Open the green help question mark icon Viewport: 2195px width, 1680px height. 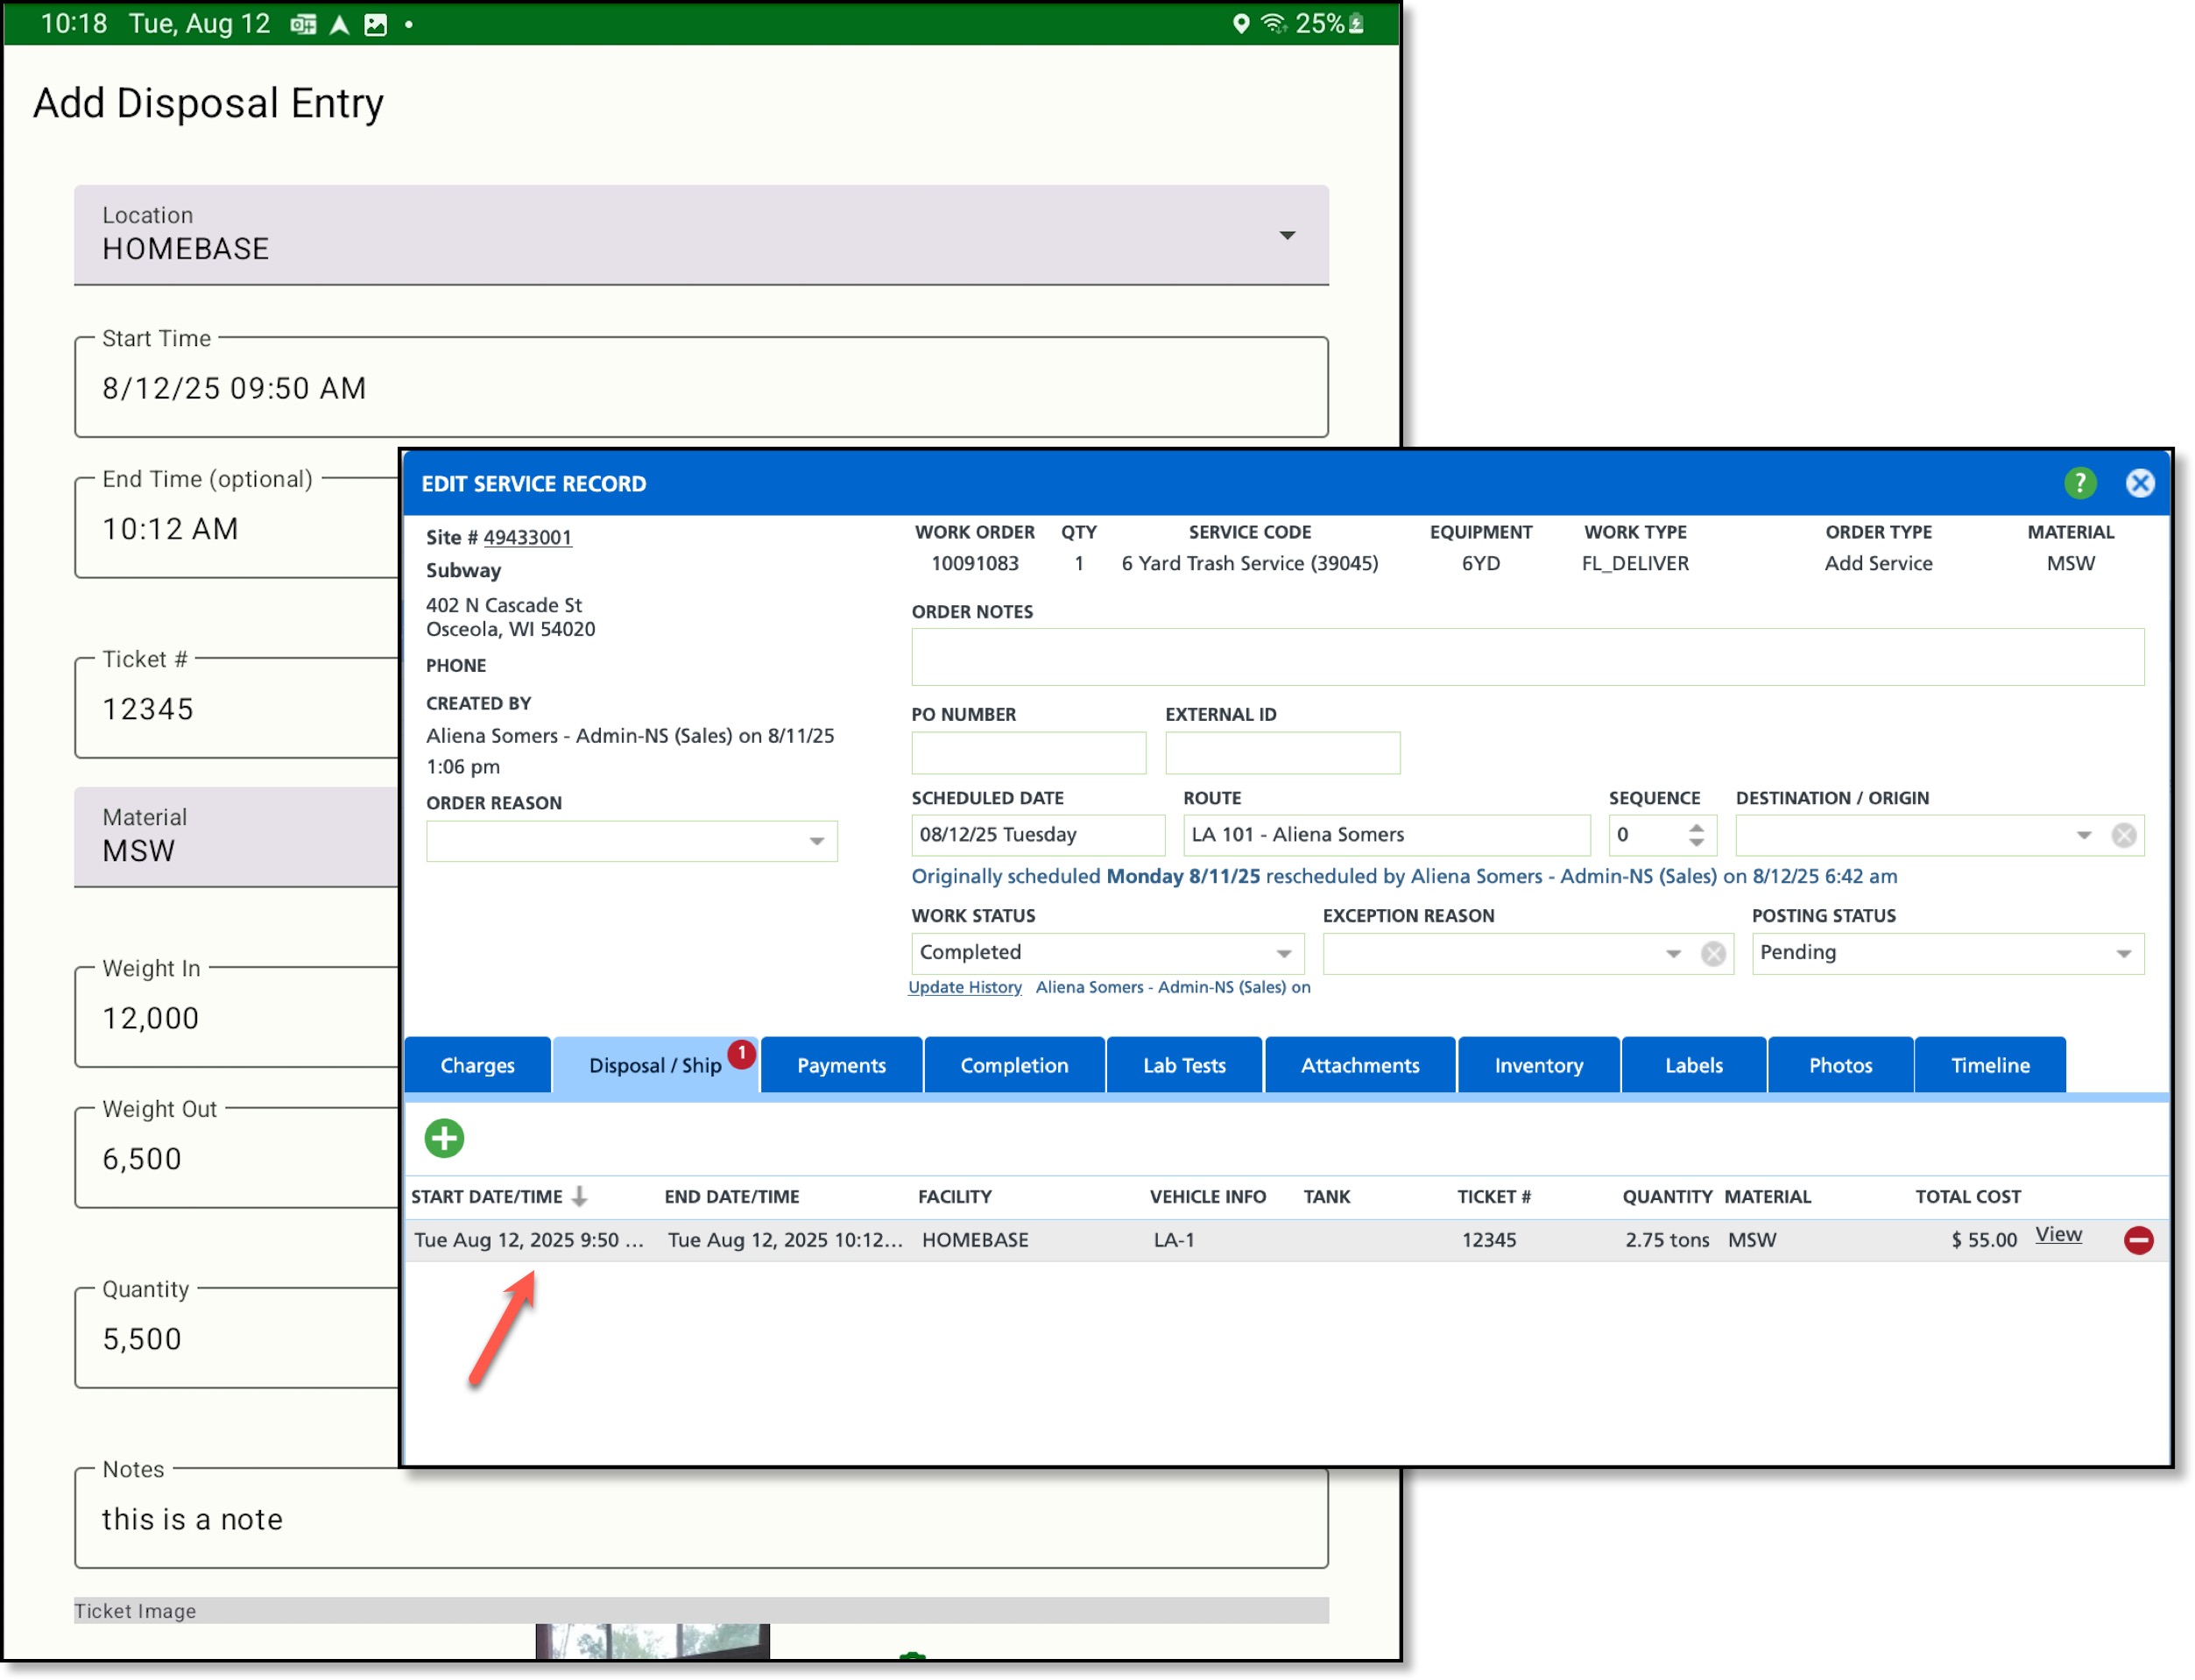[x=2079, y=483]
